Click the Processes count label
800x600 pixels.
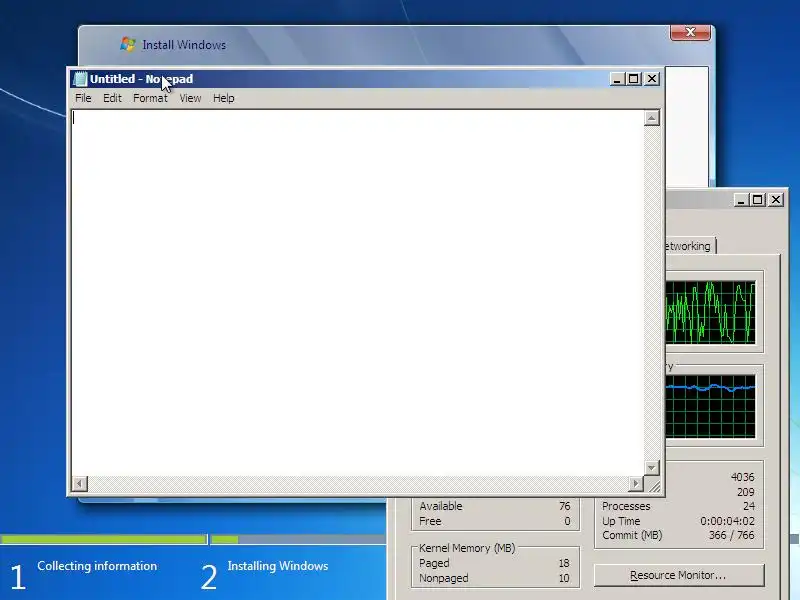pos(626,506)
